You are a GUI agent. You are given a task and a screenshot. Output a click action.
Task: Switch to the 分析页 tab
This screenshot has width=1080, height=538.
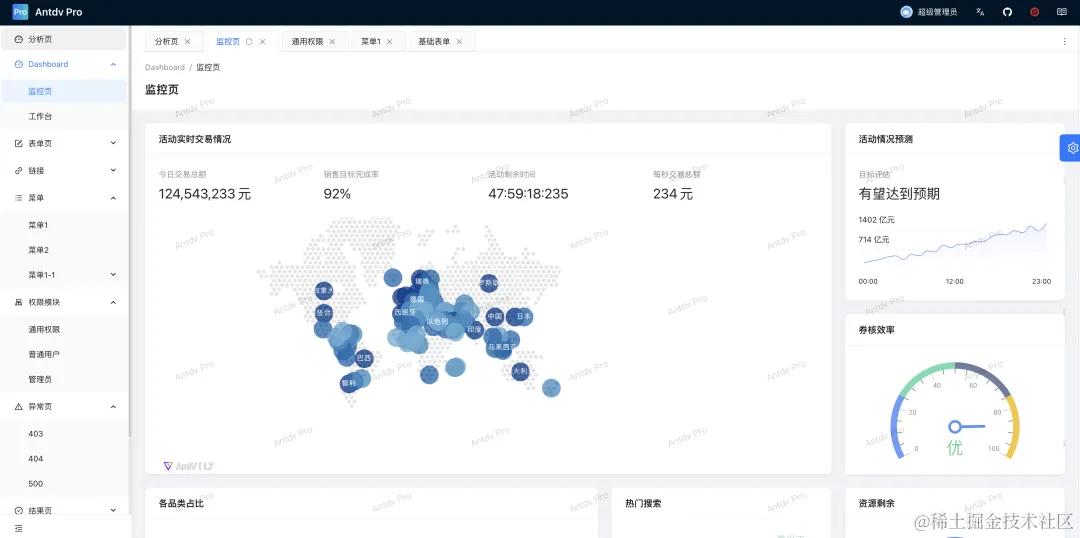166,41
